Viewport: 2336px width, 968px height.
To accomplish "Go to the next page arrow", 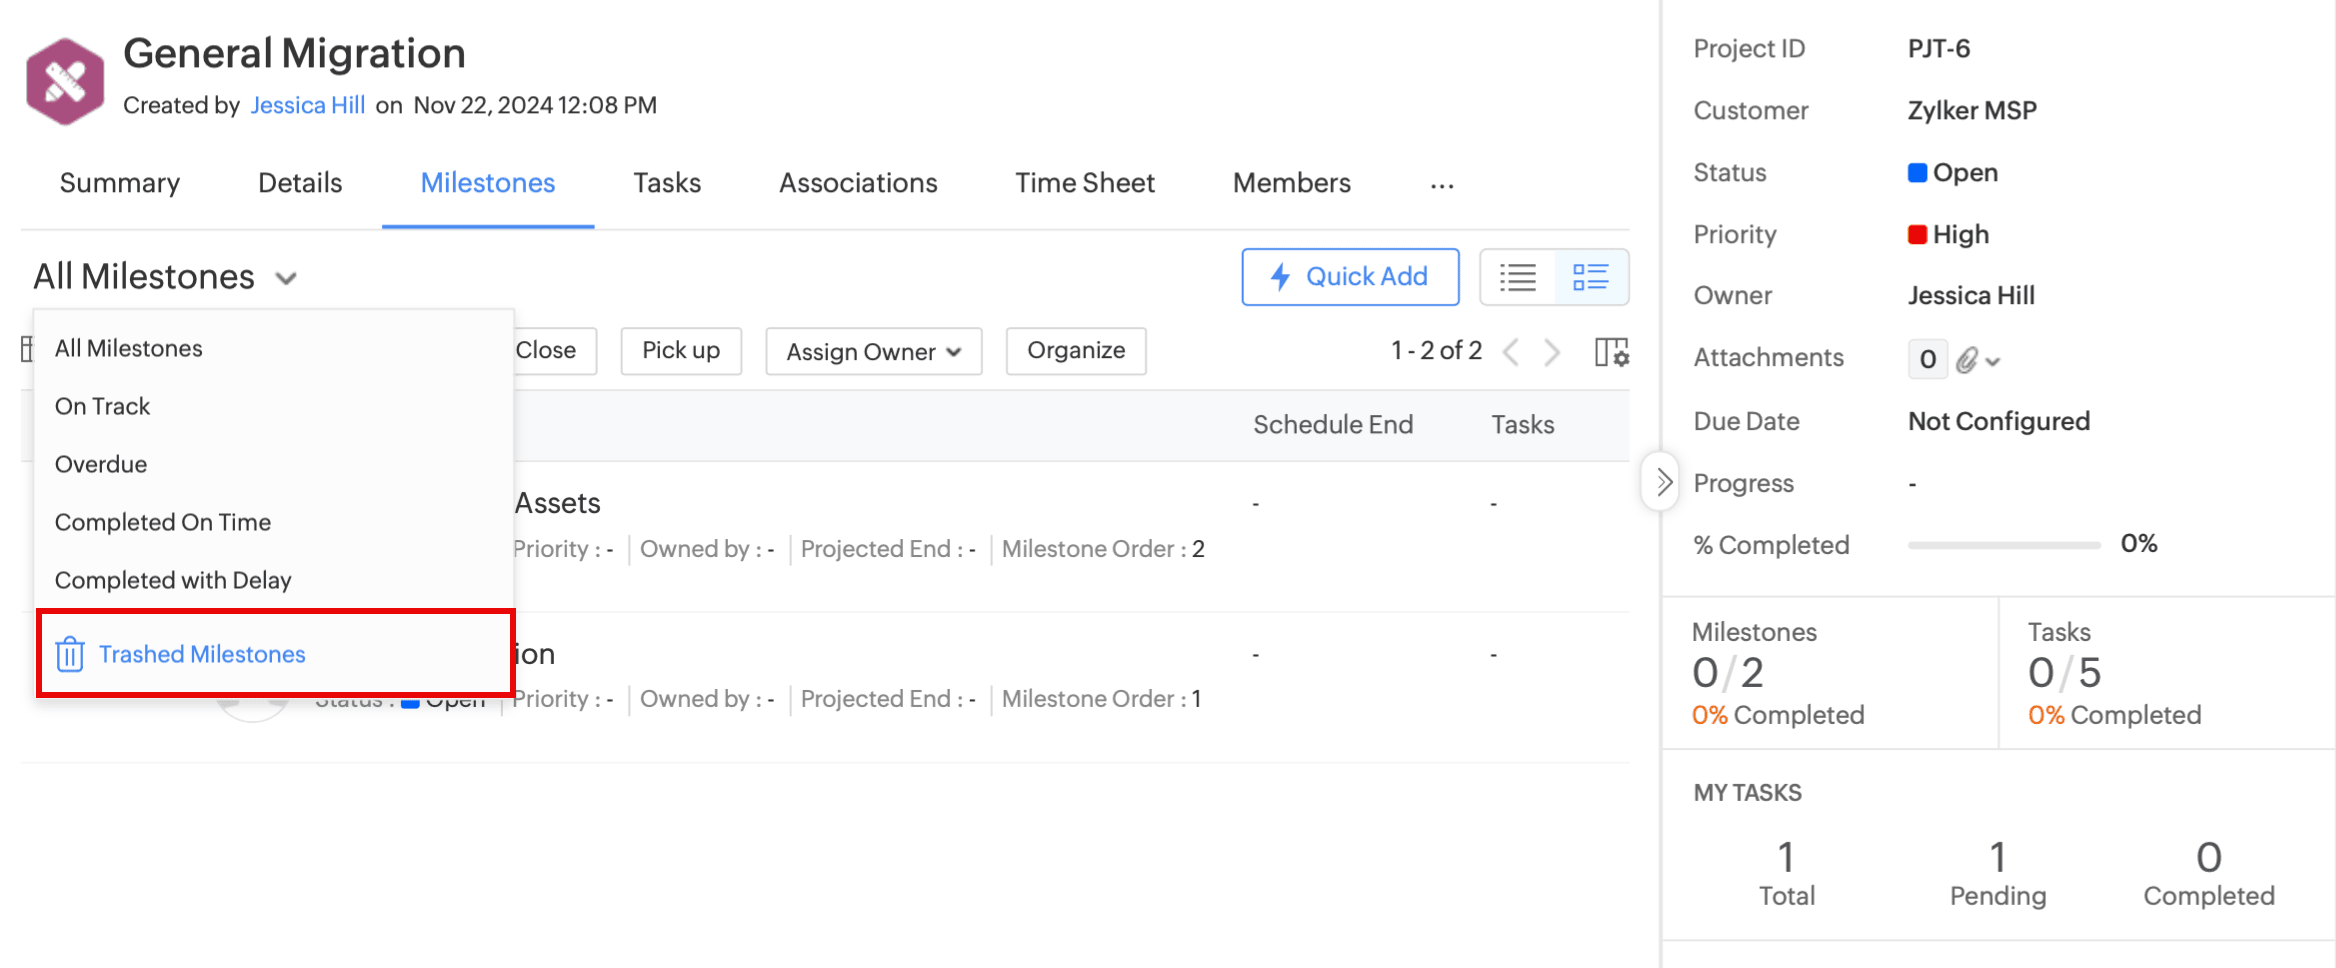I will (x=1552, y=352).
